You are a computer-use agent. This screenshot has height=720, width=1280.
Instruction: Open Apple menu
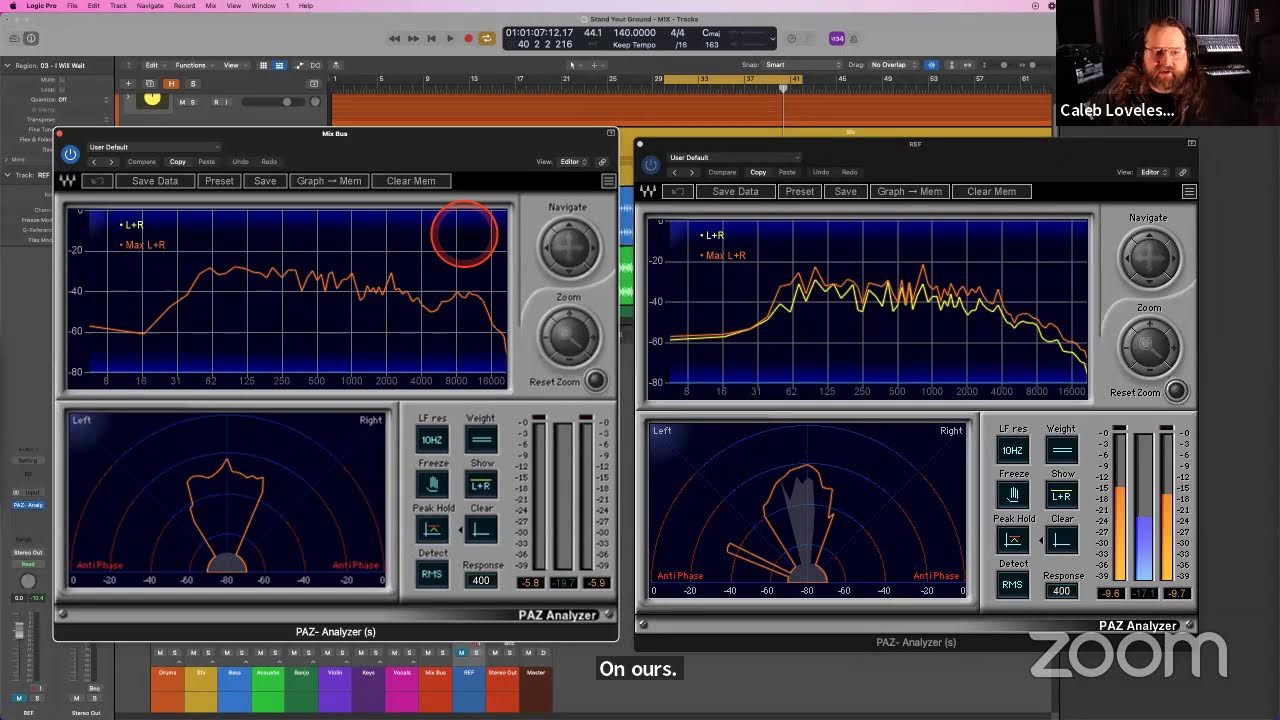[12, 6]
